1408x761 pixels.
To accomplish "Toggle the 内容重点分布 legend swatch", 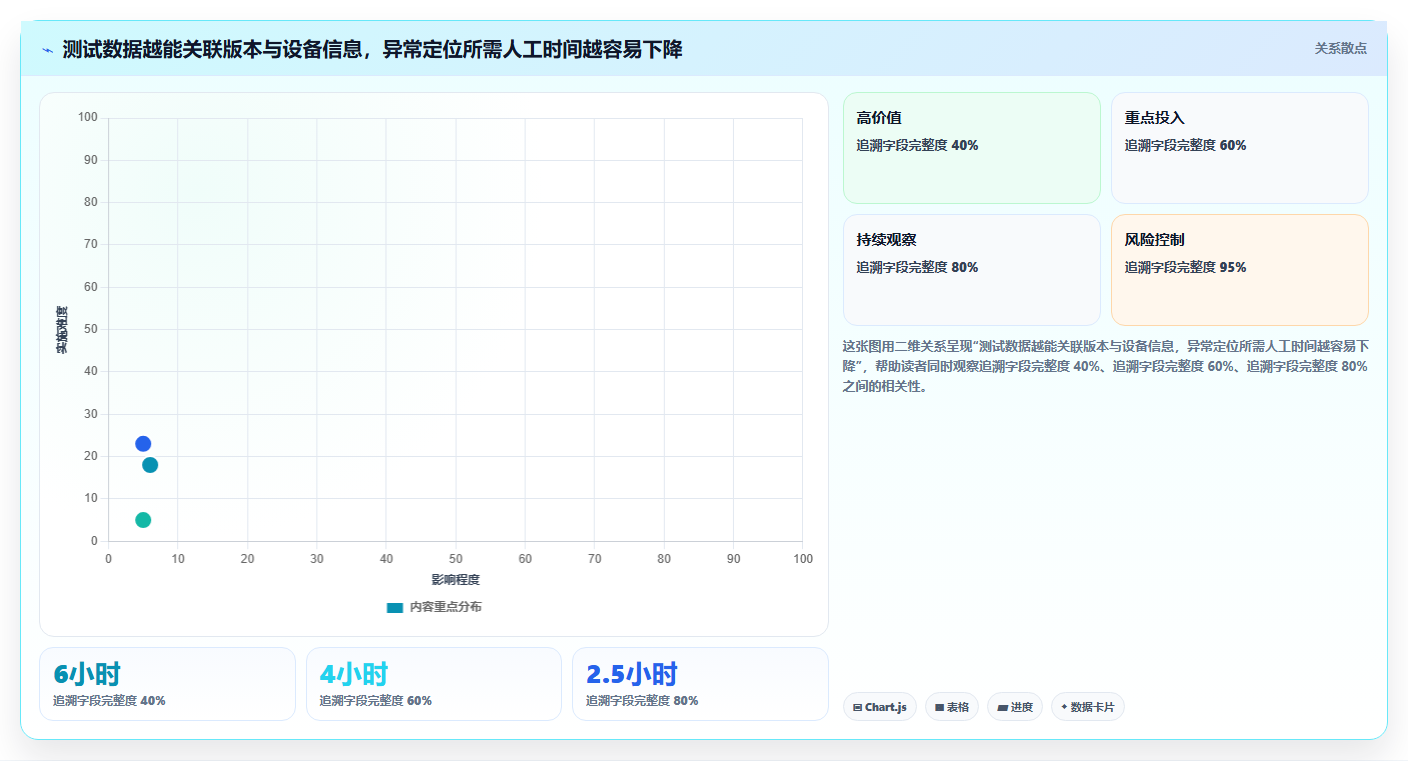I will (x=395, y=607).
